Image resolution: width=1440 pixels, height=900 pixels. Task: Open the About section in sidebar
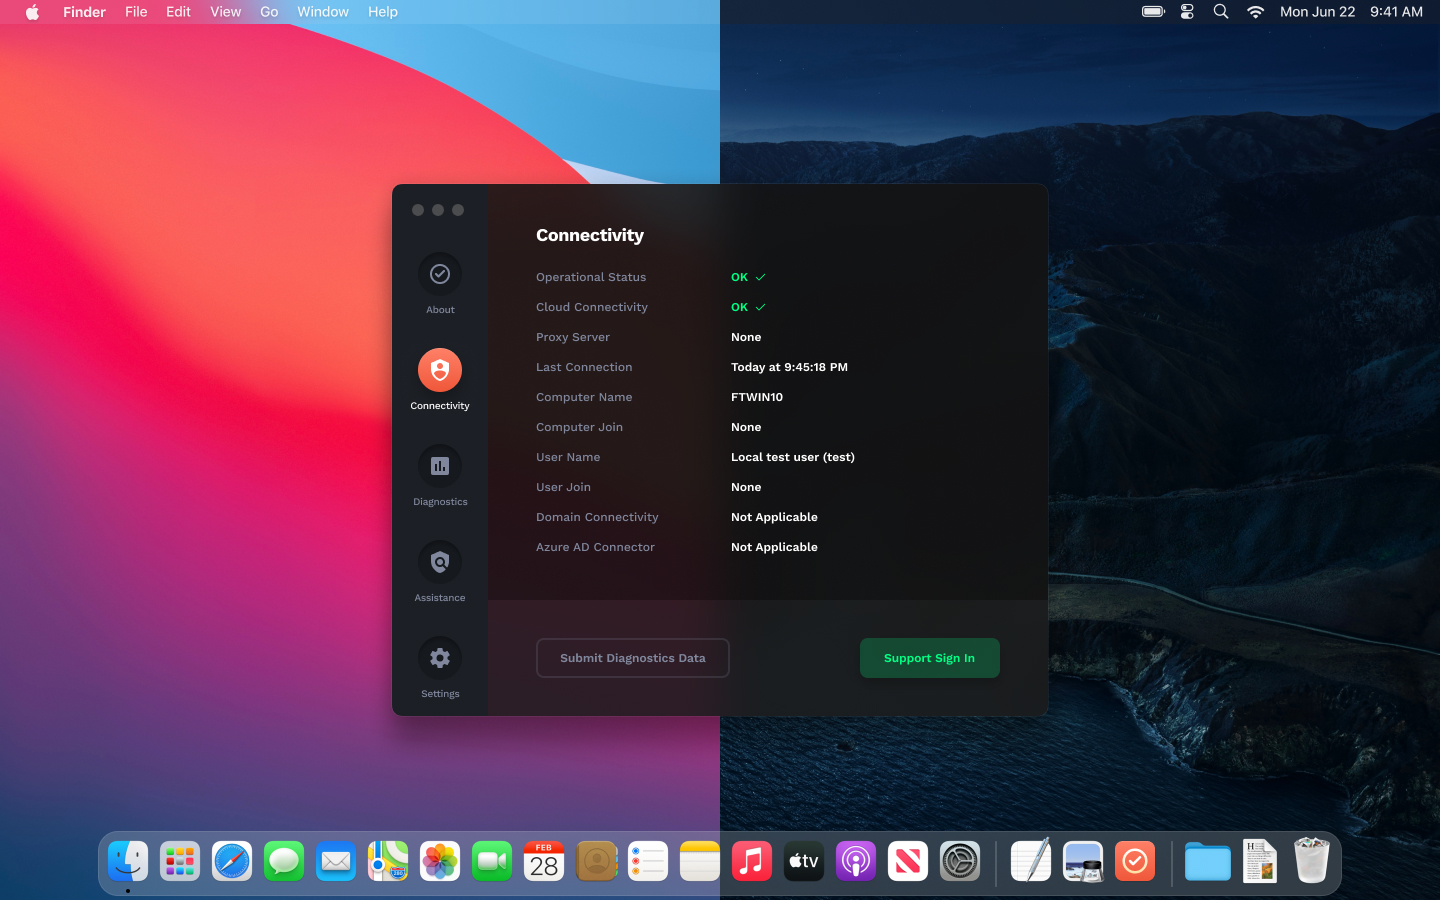[439, 274]
